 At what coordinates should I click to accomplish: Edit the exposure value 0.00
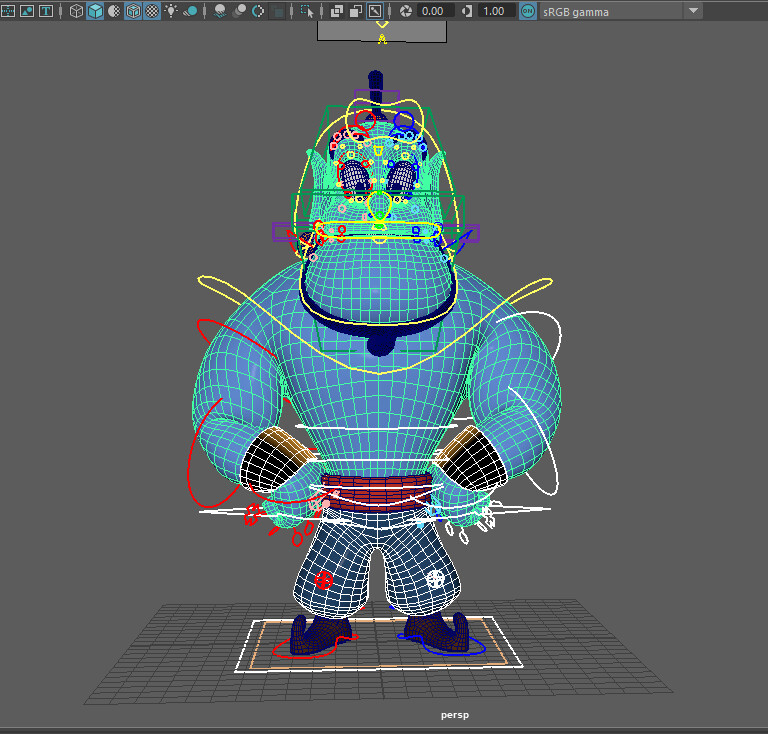(435, 11)
